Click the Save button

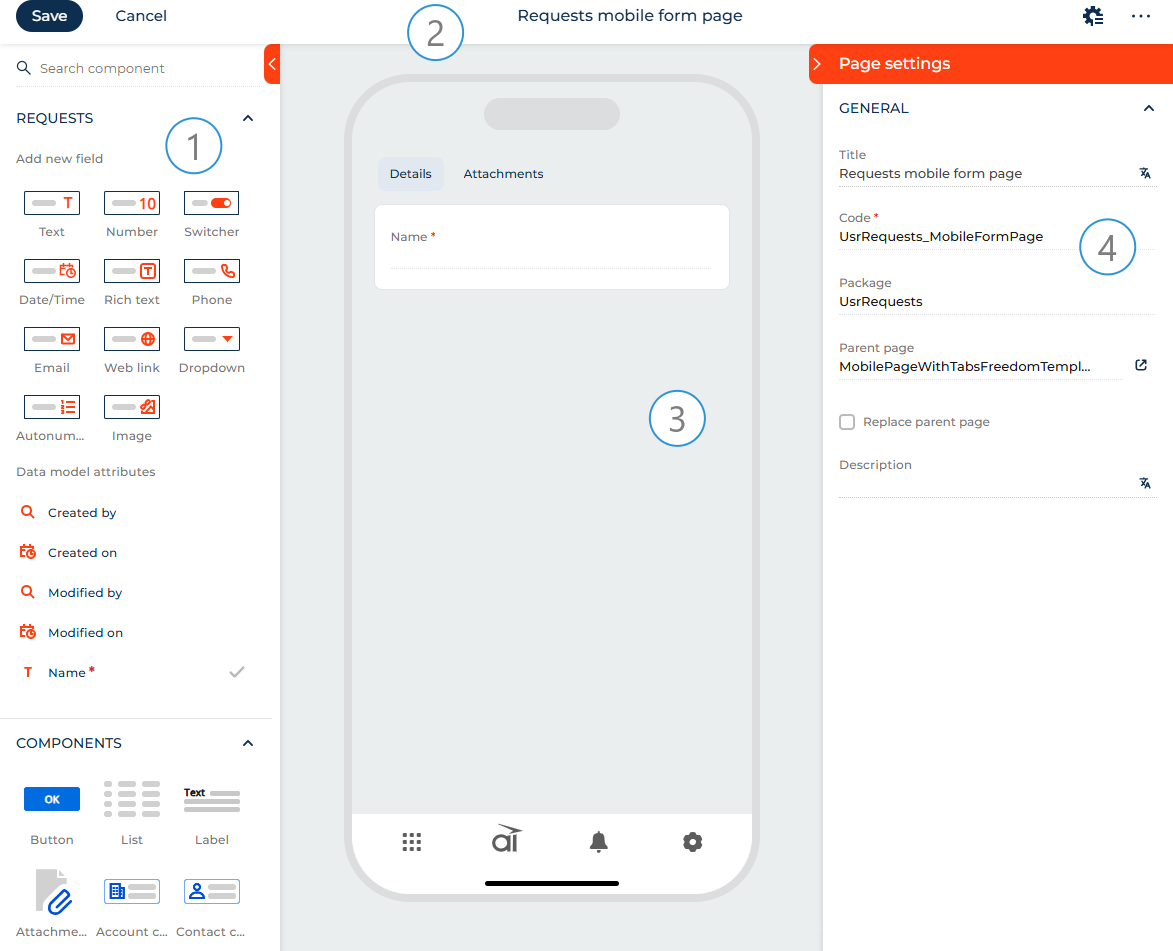[50, 16]
